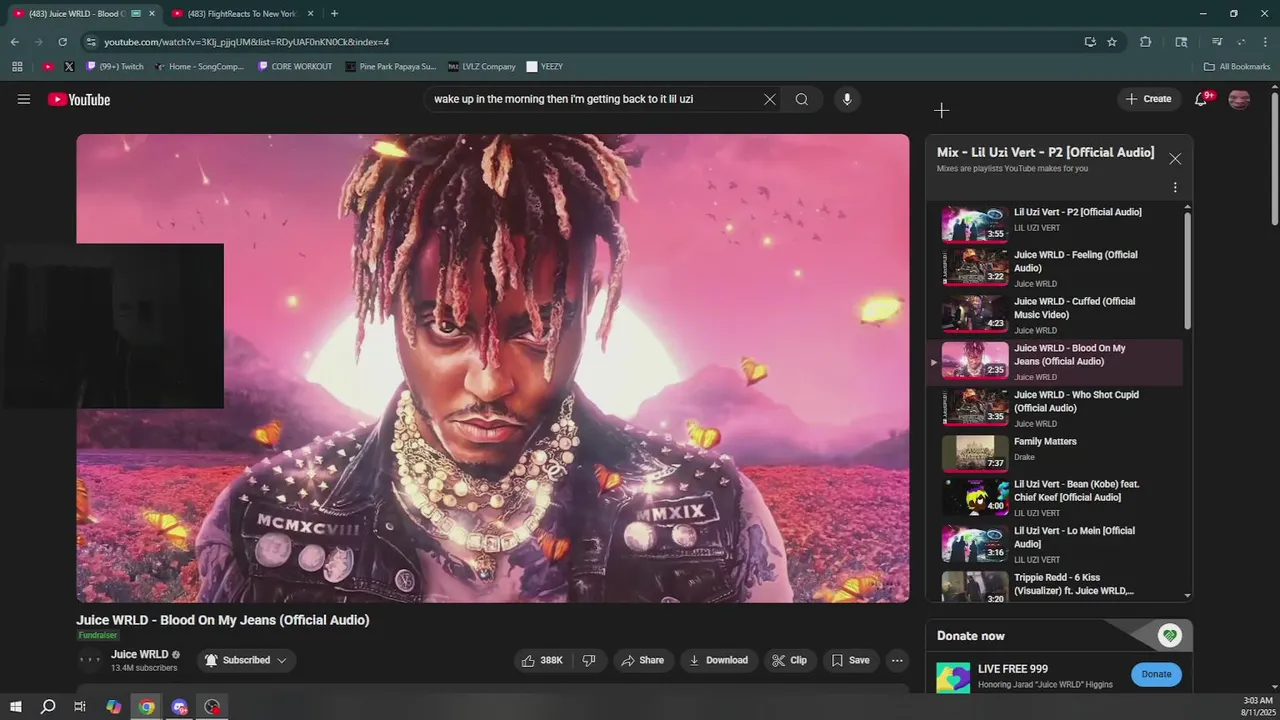1280x720 pixels.
Task: Open Home - SongComp bookmark
Action: [x=199, y=67]
